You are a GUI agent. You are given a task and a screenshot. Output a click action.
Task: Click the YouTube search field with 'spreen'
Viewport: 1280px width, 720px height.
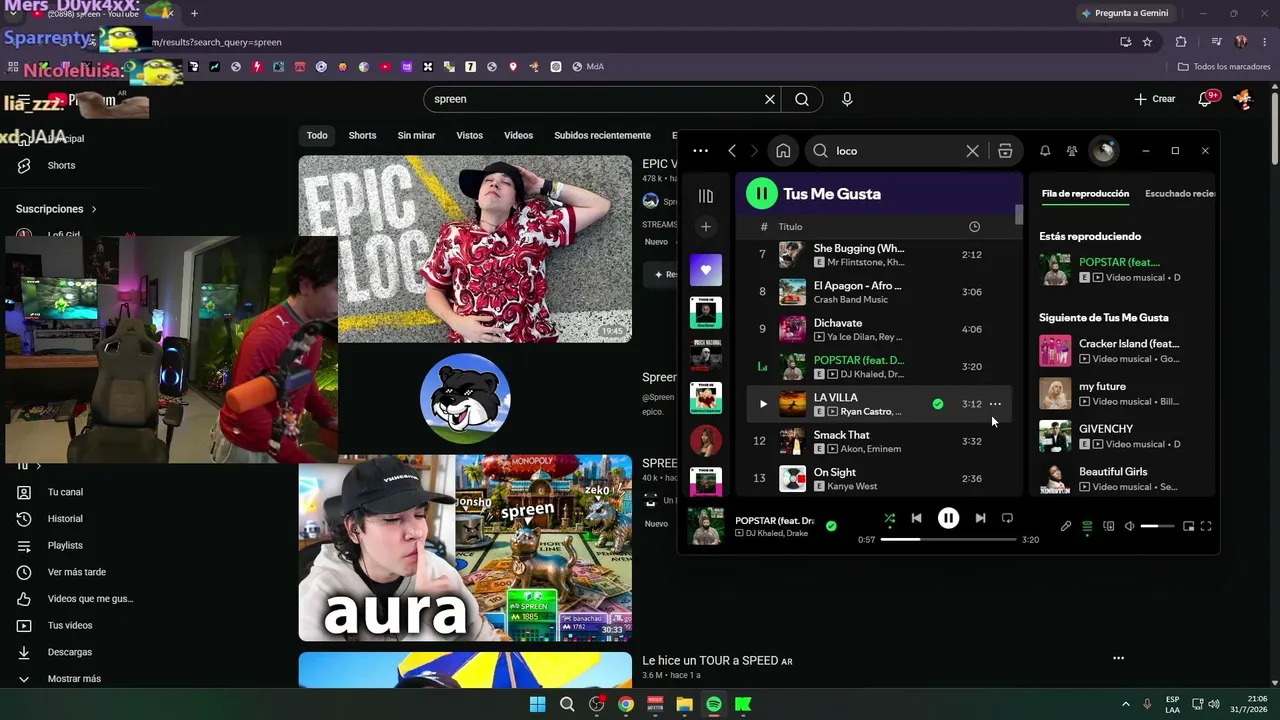click(595, 99)
